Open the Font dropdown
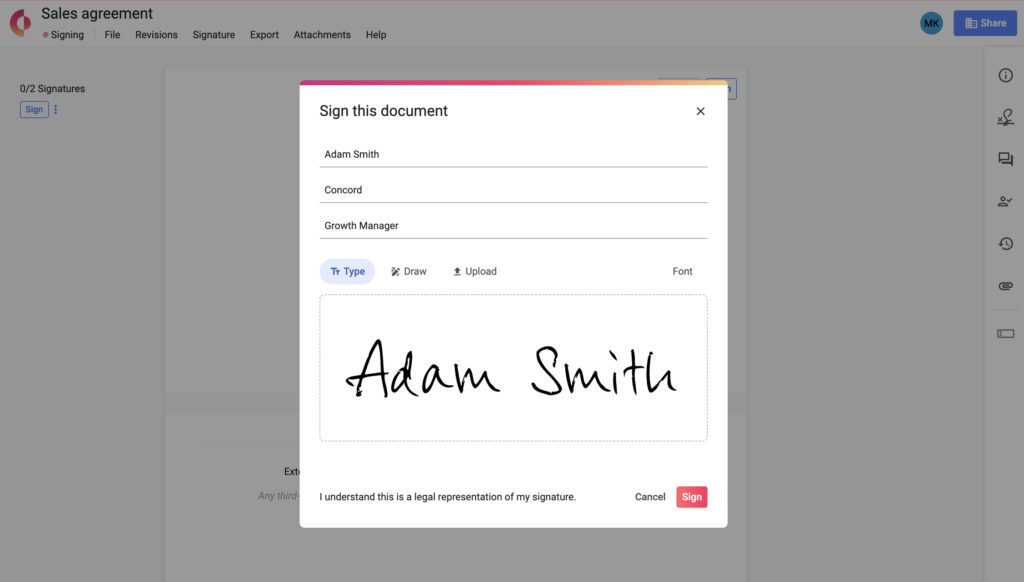 (x=683, y=271)
